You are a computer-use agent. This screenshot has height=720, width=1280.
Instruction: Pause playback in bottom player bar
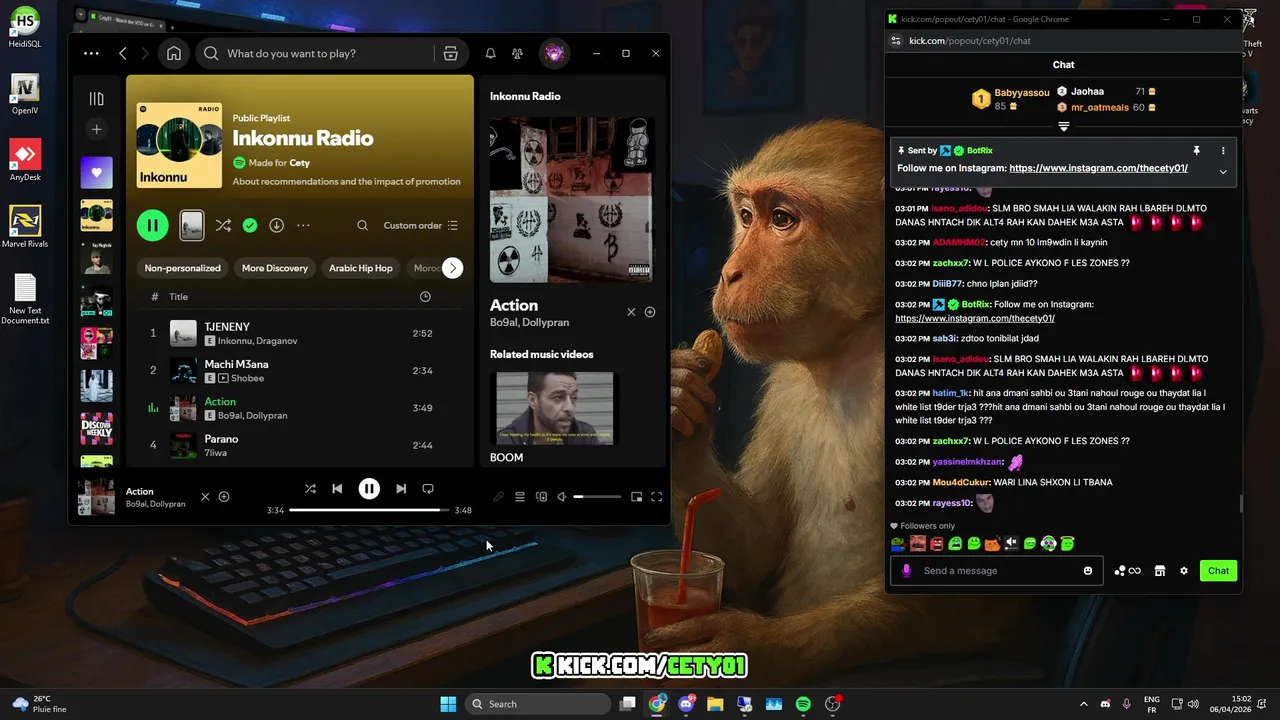pos(369,489)
